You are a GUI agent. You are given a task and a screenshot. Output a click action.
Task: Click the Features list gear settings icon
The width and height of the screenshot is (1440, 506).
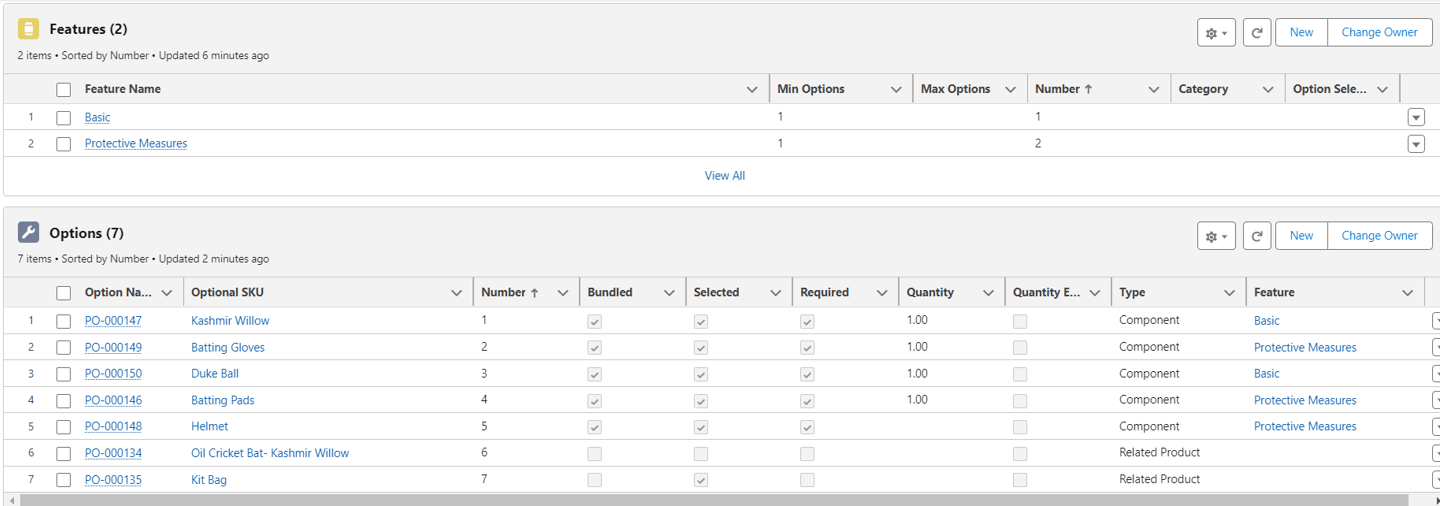pos(1216,33)
